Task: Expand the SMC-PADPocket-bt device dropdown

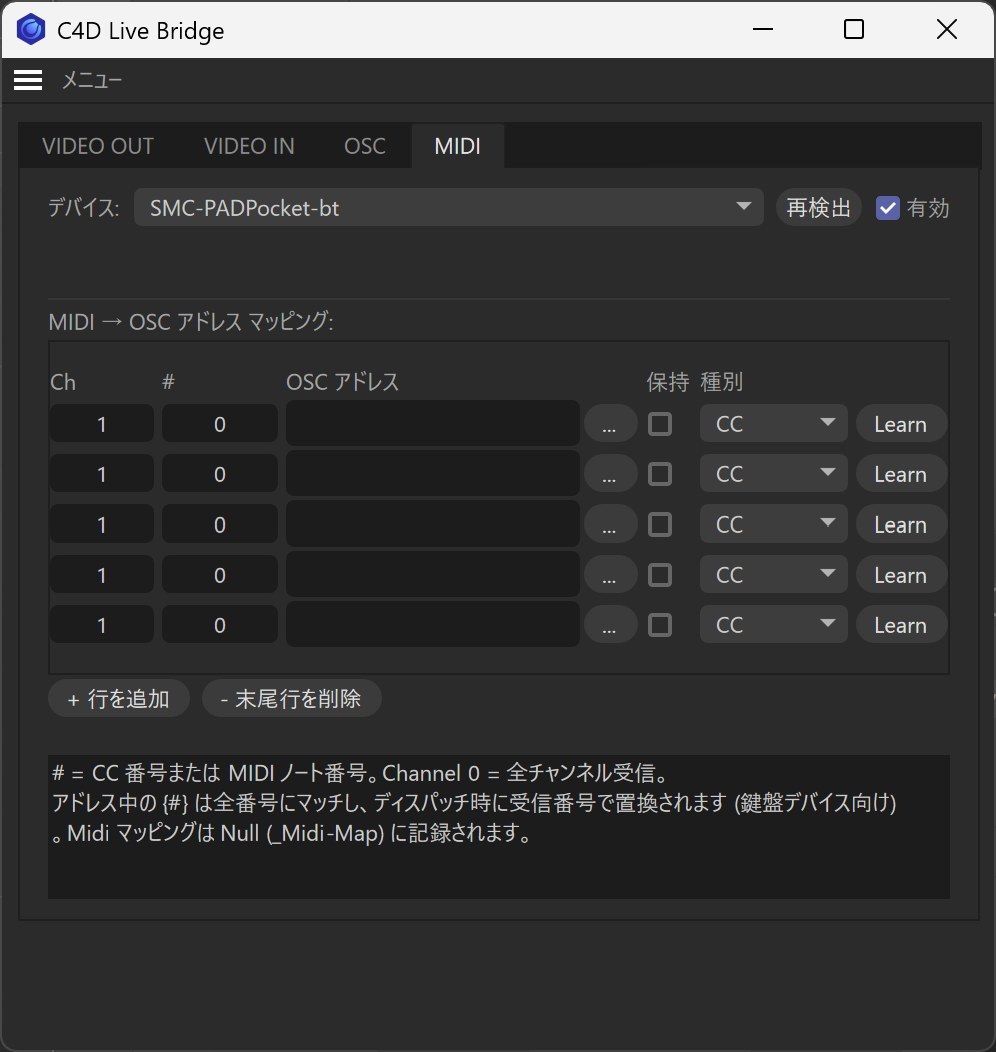Action: (x=449, y=207)
